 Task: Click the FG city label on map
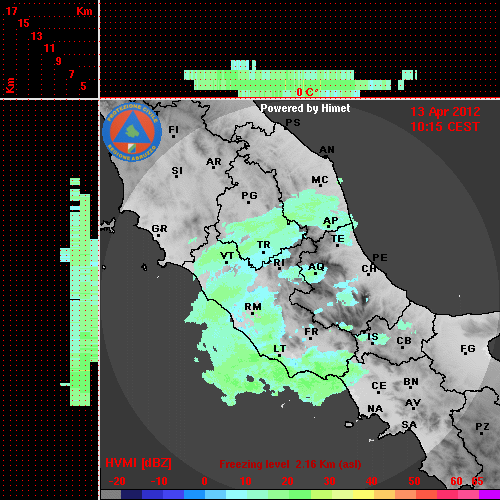click(468, 349)
